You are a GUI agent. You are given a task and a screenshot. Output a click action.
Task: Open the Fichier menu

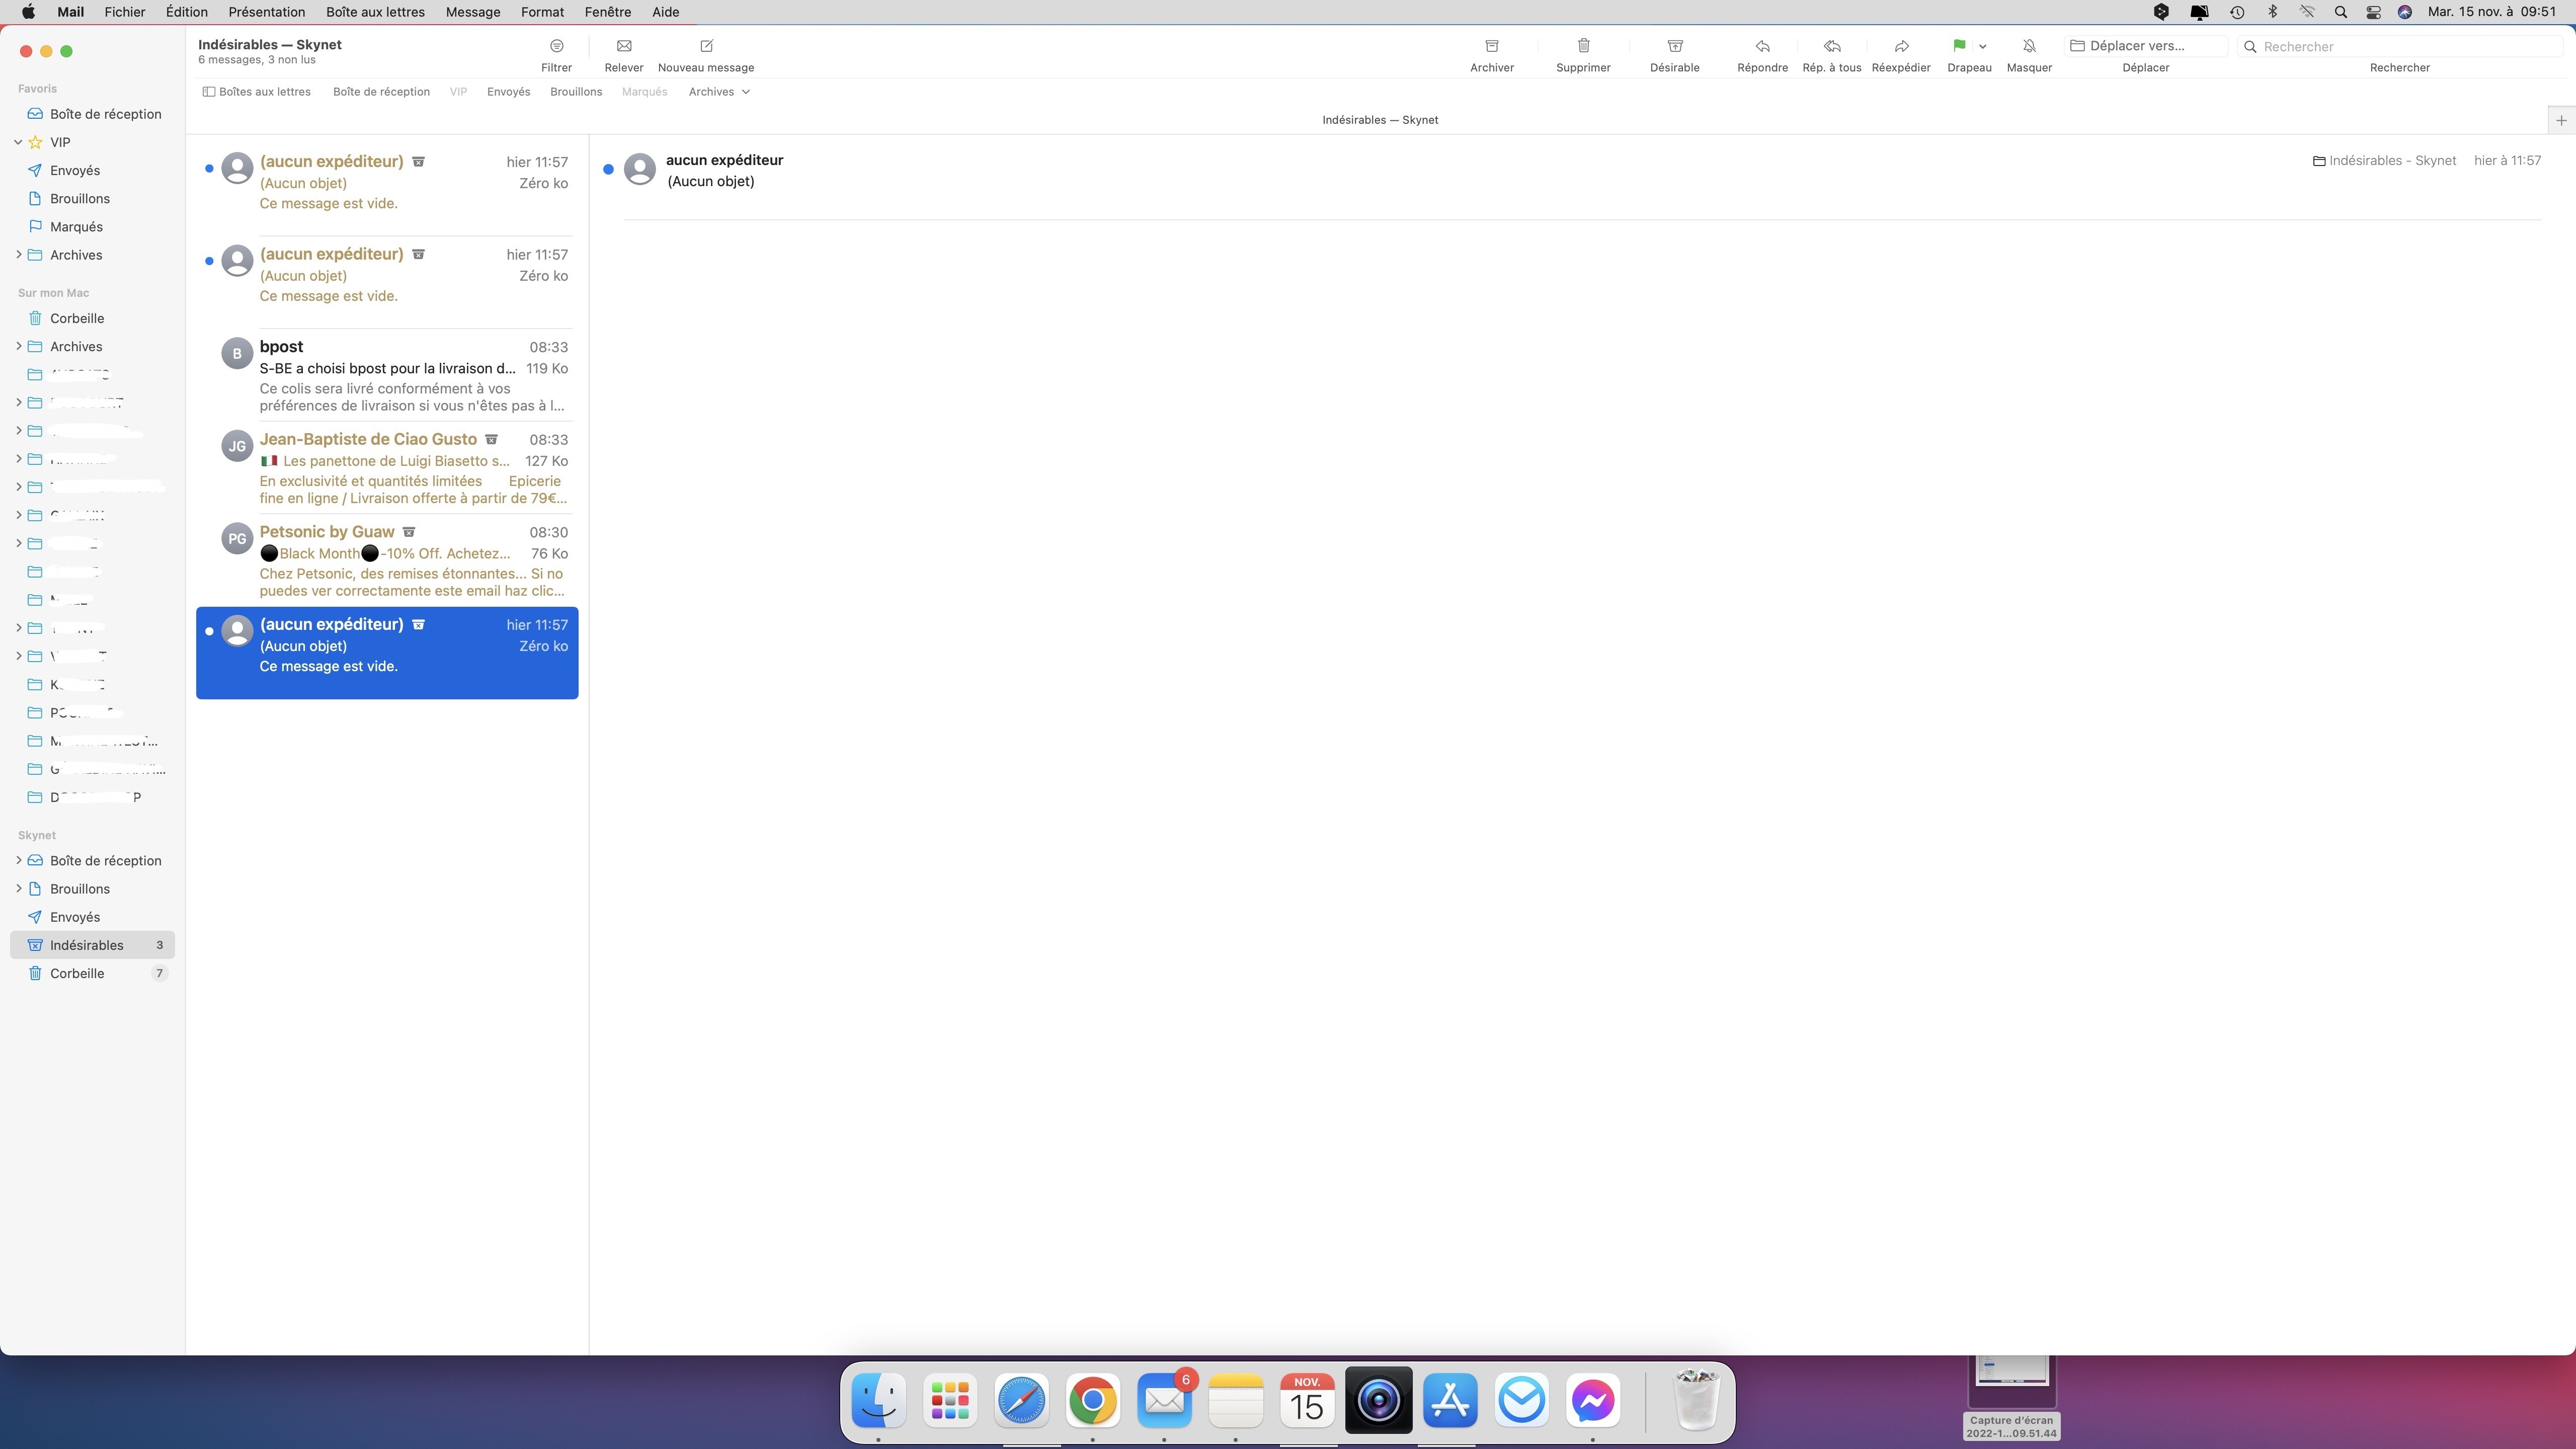(x=124, y=12)
